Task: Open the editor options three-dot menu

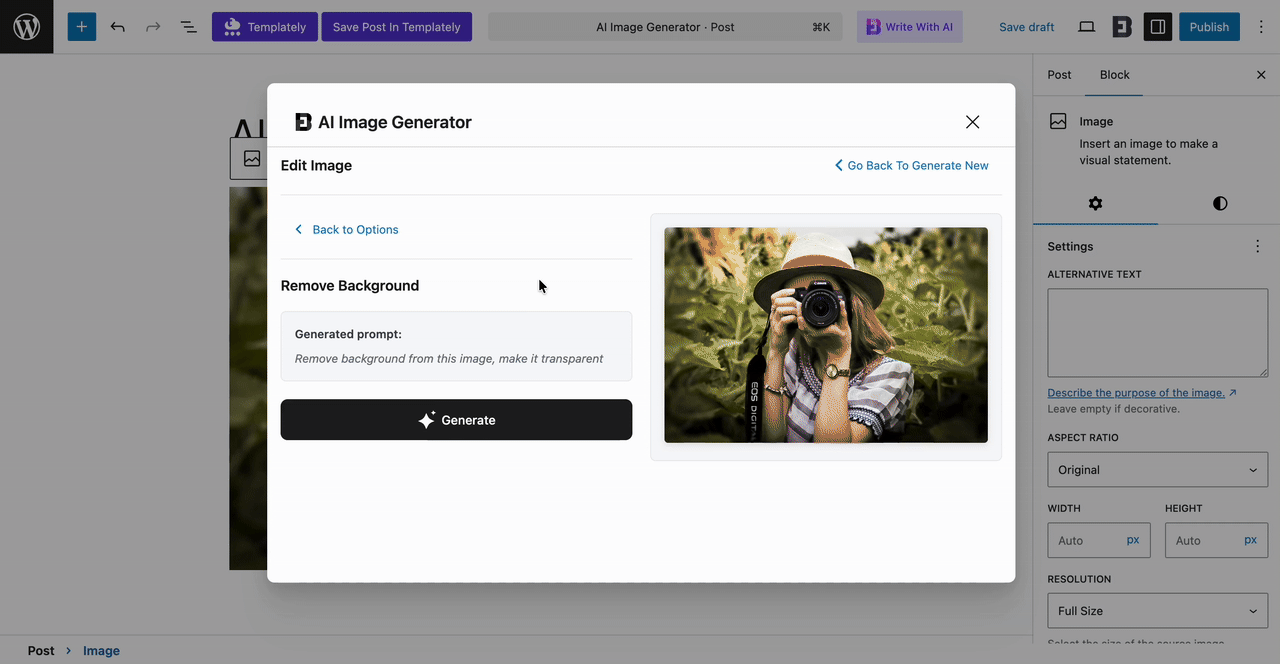Action: [x=1261, y=27]
